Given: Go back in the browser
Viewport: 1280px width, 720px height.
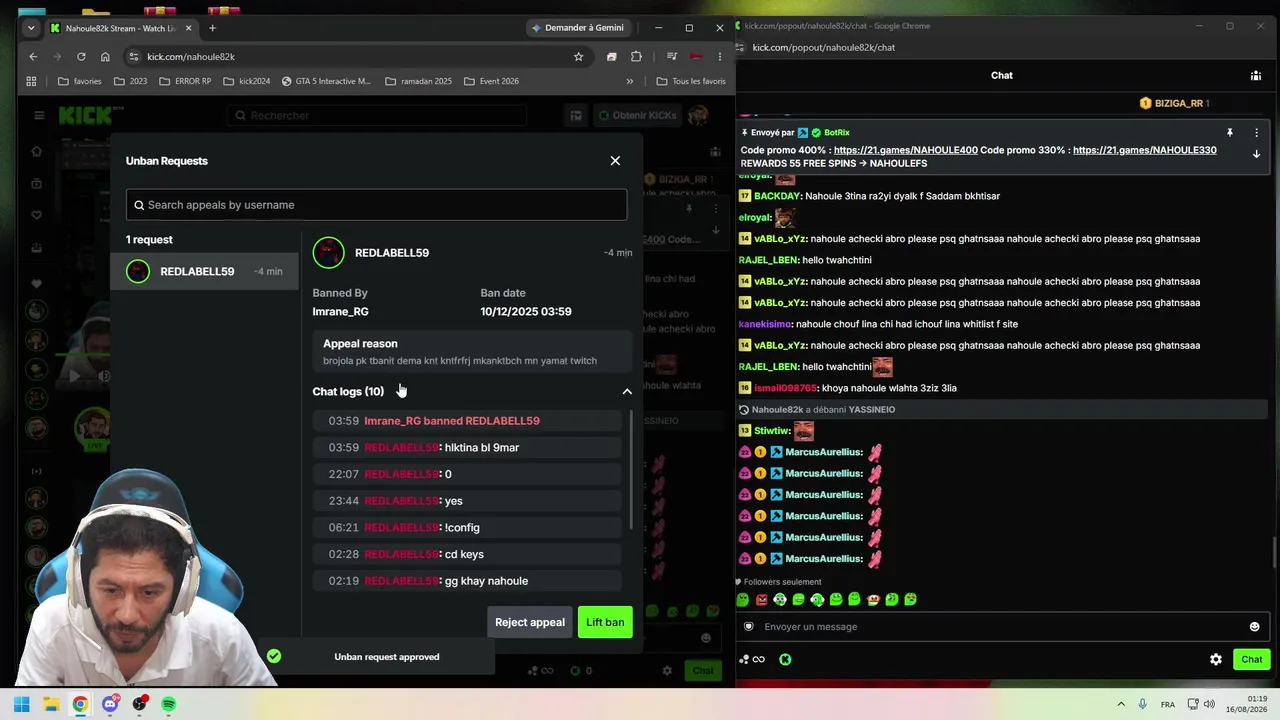Looking at the screenshot, I should pyautogui.click(x=33, y=57).
